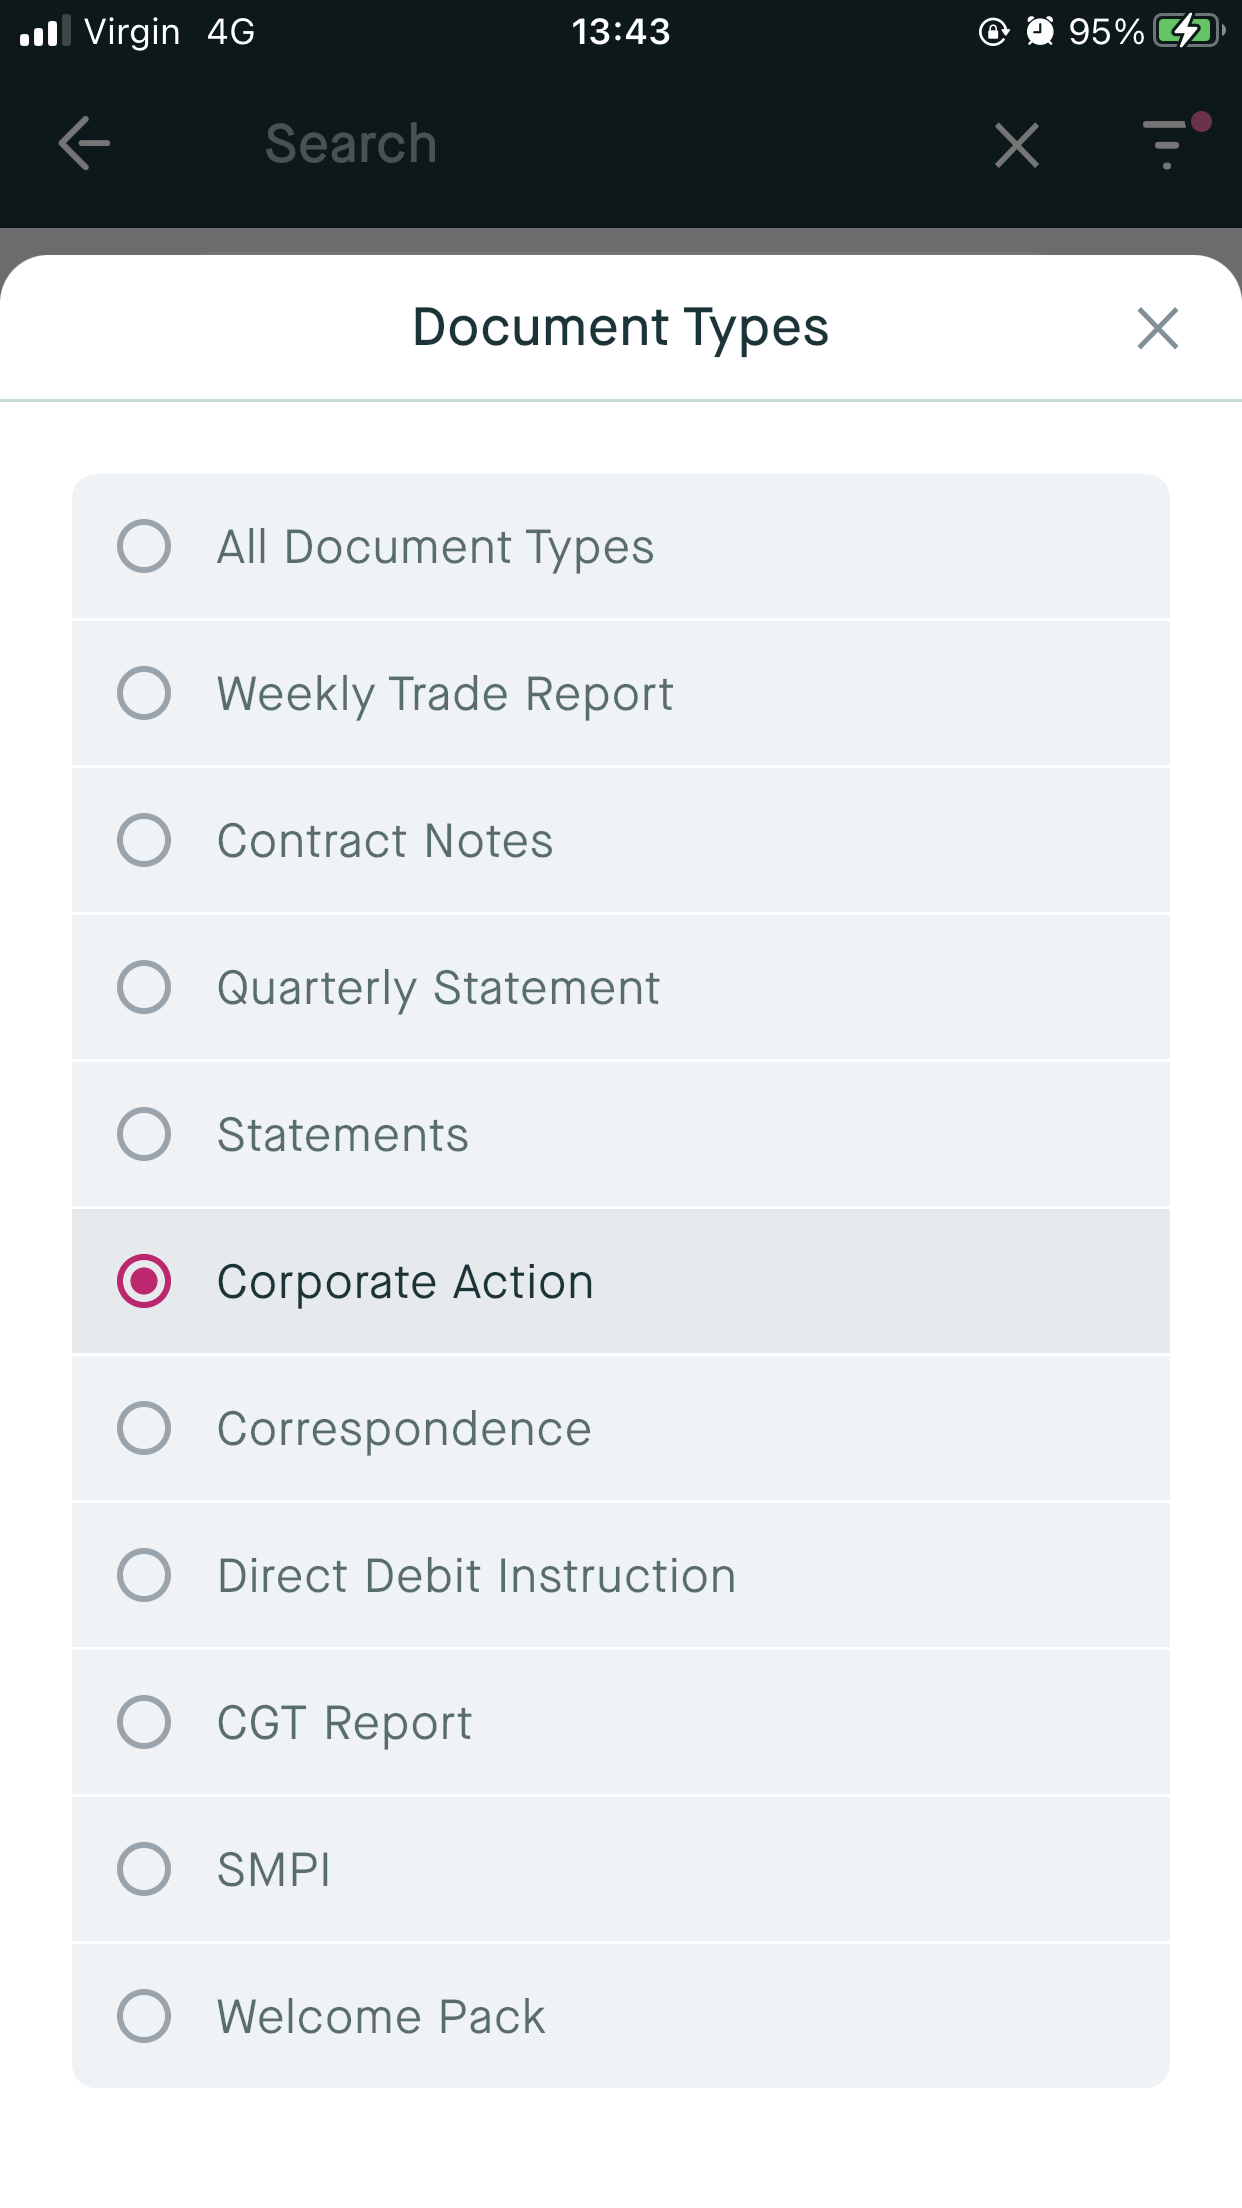Select All Document Types radio button

pyautogui.click(x=144, y=546)
